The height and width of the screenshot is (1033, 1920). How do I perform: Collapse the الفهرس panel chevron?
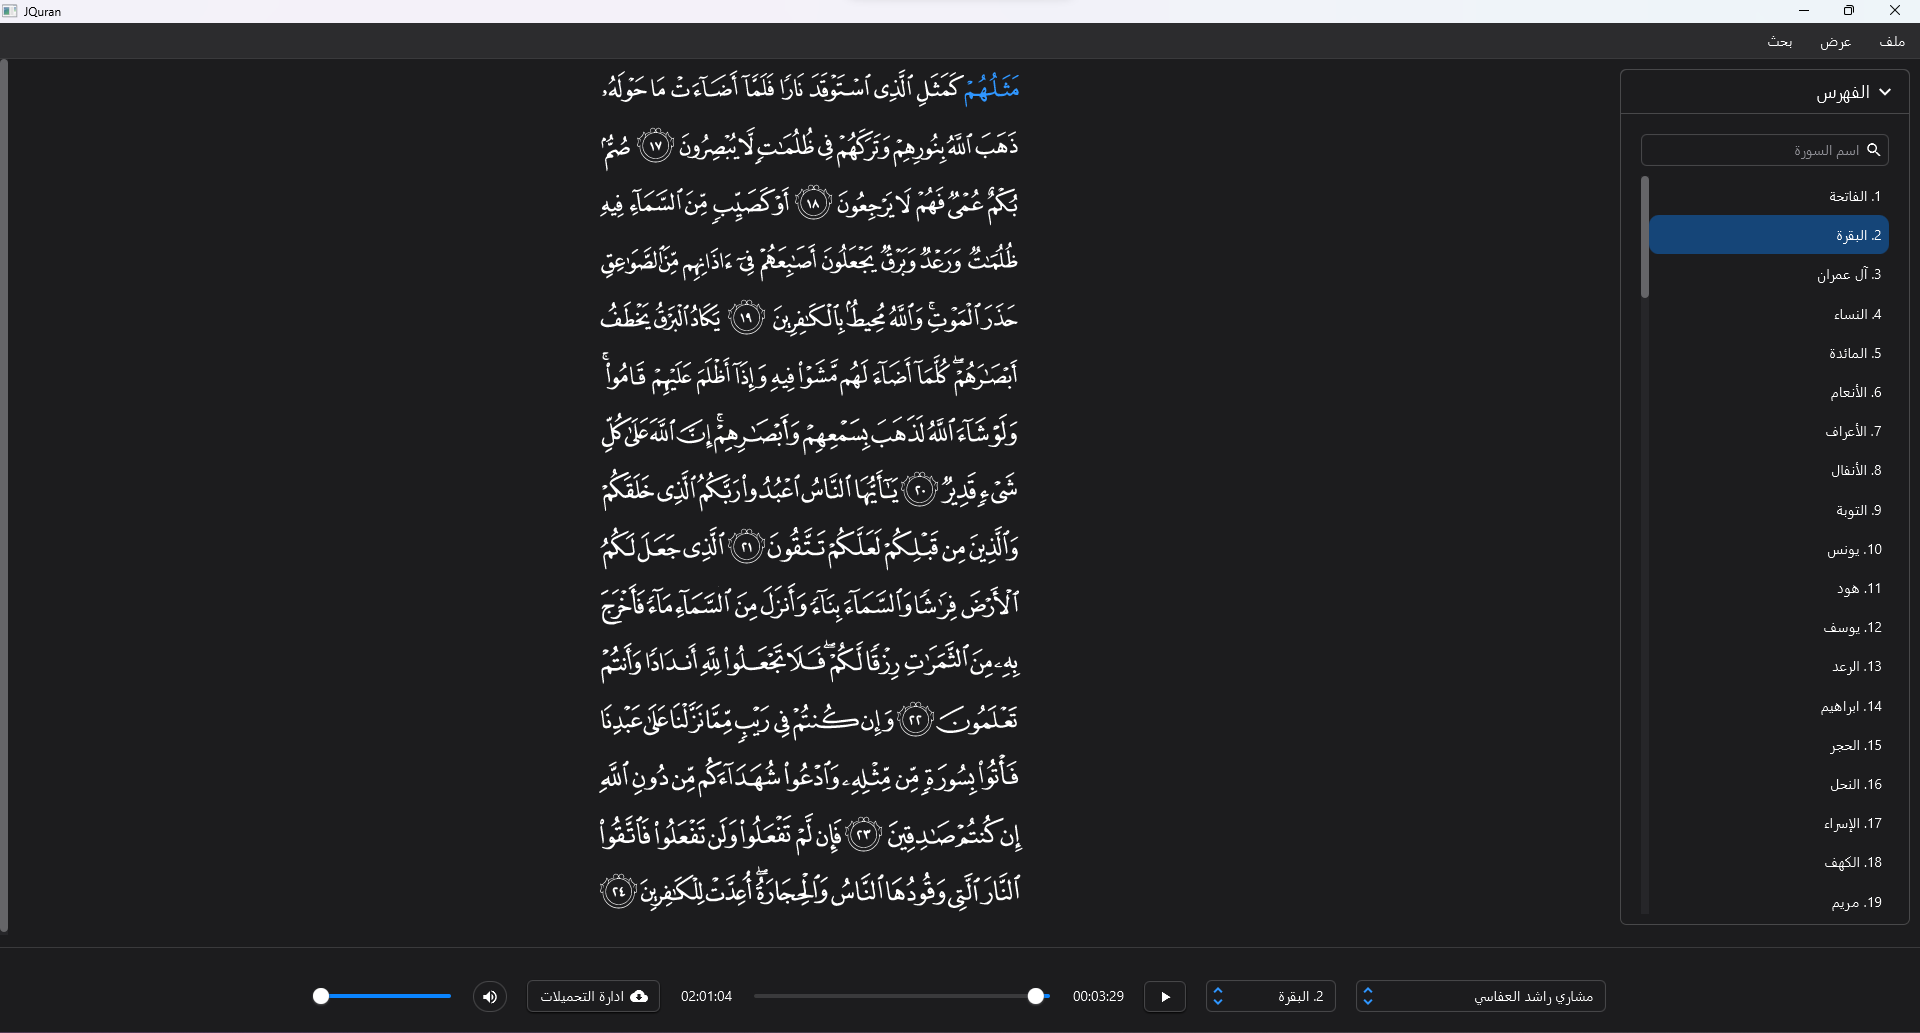[x=1885, y=92]
